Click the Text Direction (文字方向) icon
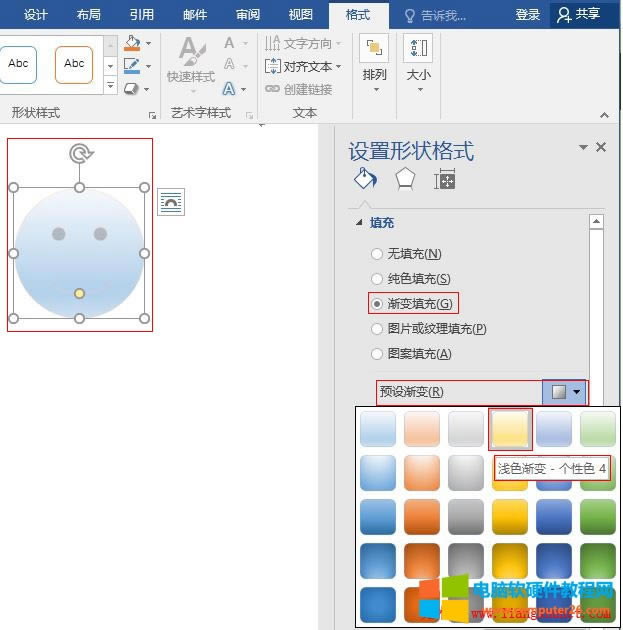 coord(272,43)
